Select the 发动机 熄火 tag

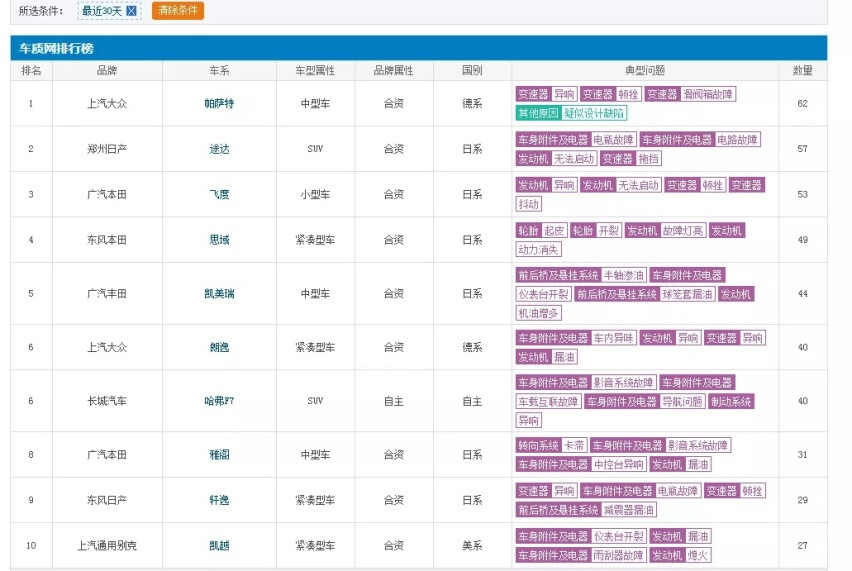680,555
